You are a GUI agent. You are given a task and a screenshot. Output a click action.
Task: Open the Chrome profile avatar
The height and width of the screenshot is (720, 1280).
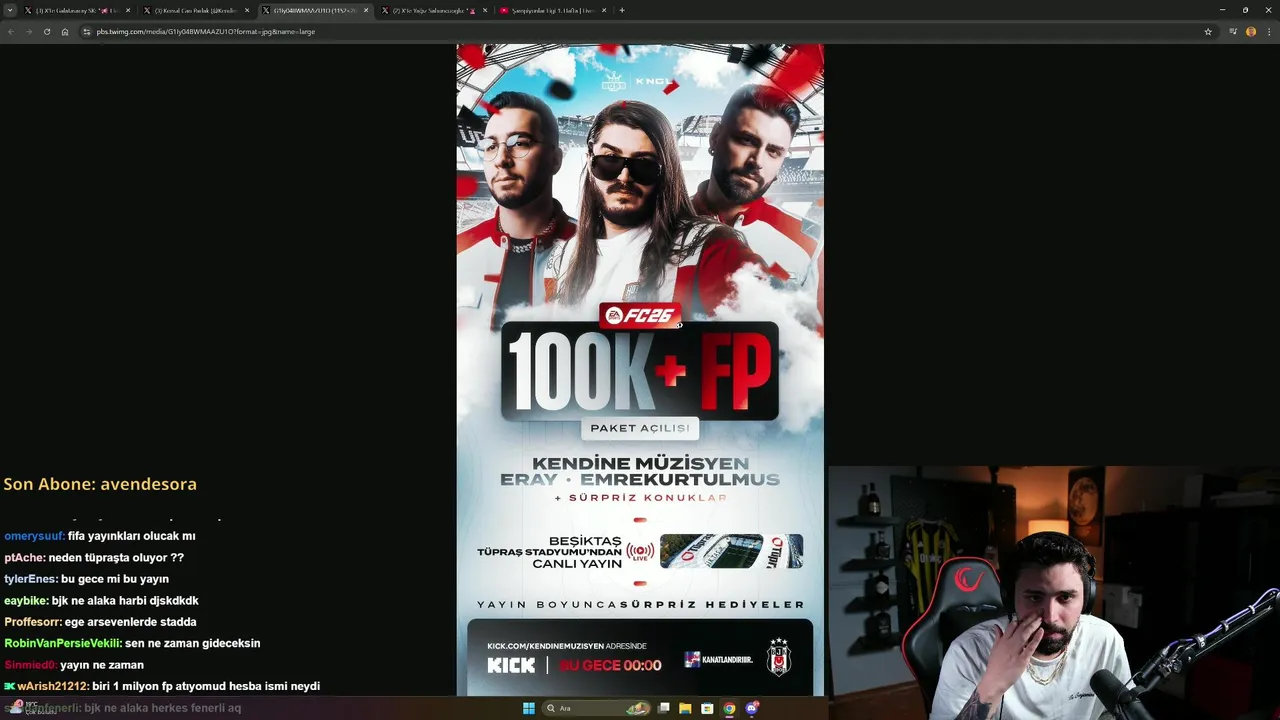1251,32
